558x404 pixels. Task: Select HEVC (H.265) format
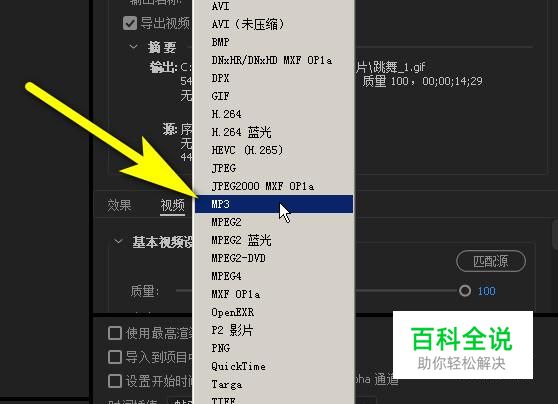[x=274, y=150]
